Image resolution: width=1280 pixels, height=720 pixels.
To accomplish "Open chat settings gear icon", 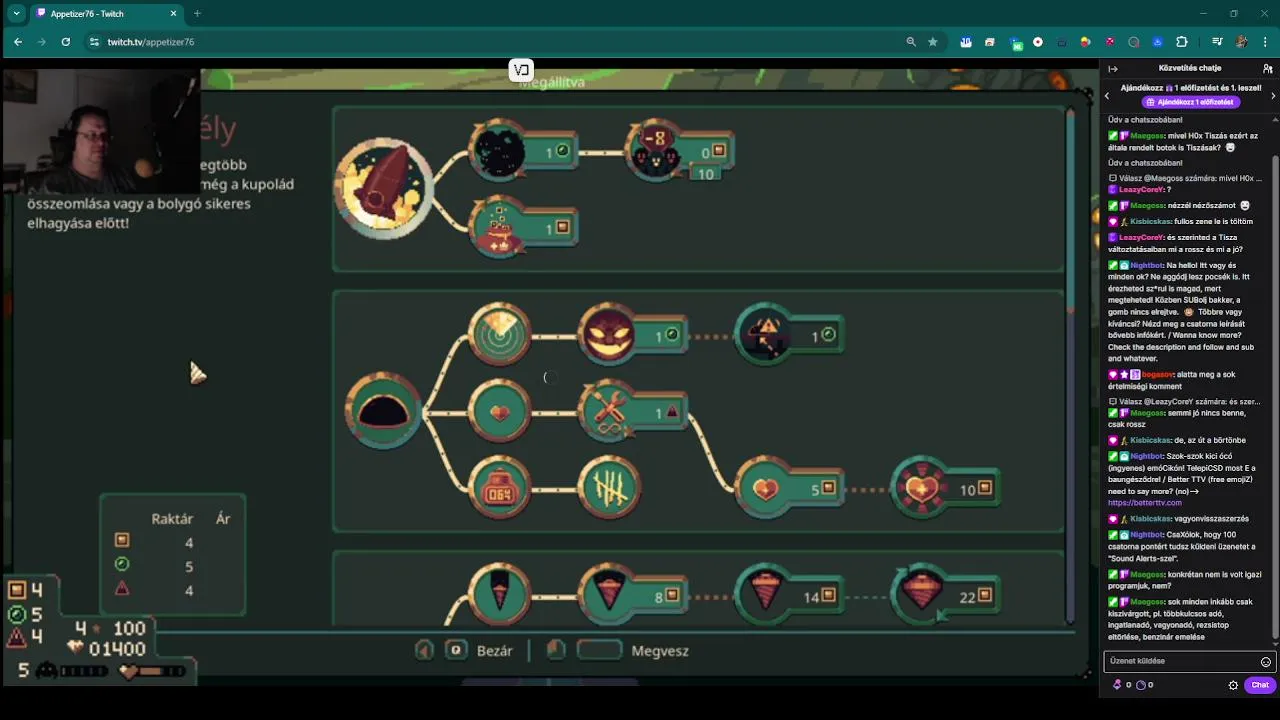I will point(1233,685).
